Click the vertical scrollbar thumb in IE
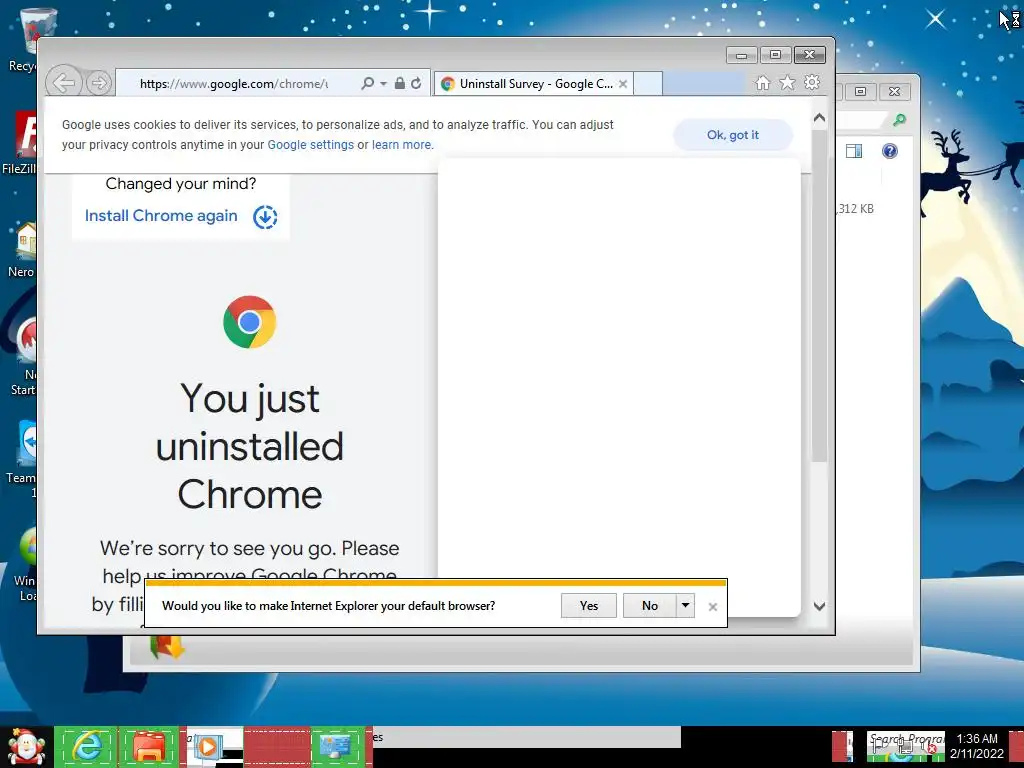The width and height of the screenshot is (1024, 768). [820, 296]
